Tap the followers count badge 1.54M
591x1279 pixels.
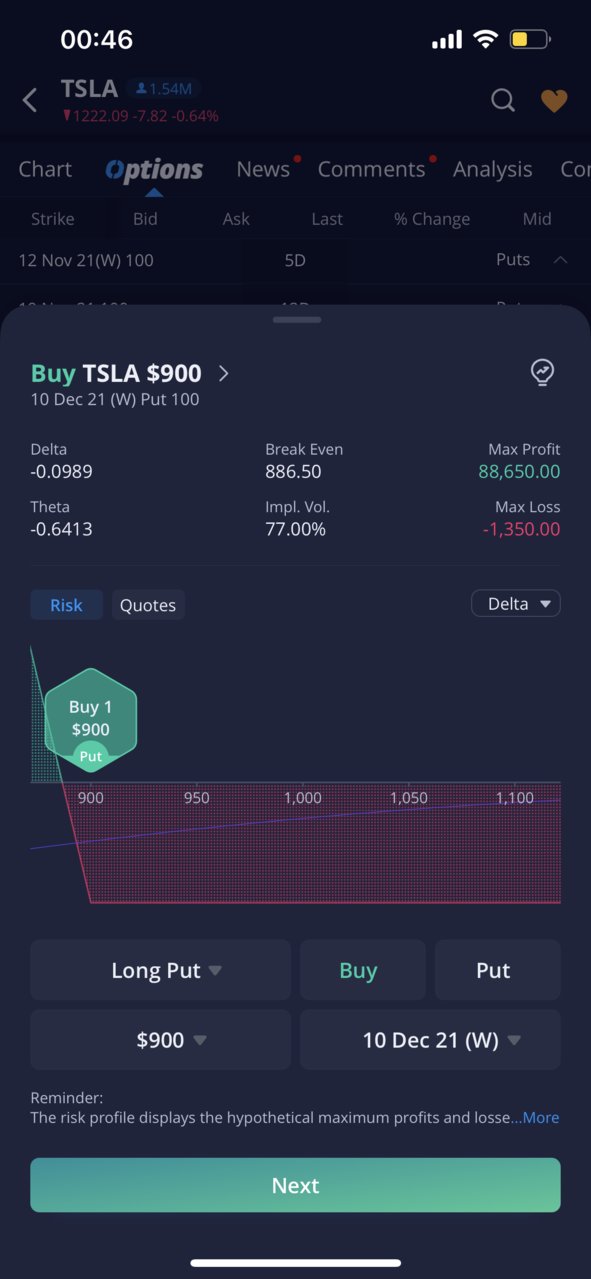(165, 89)
